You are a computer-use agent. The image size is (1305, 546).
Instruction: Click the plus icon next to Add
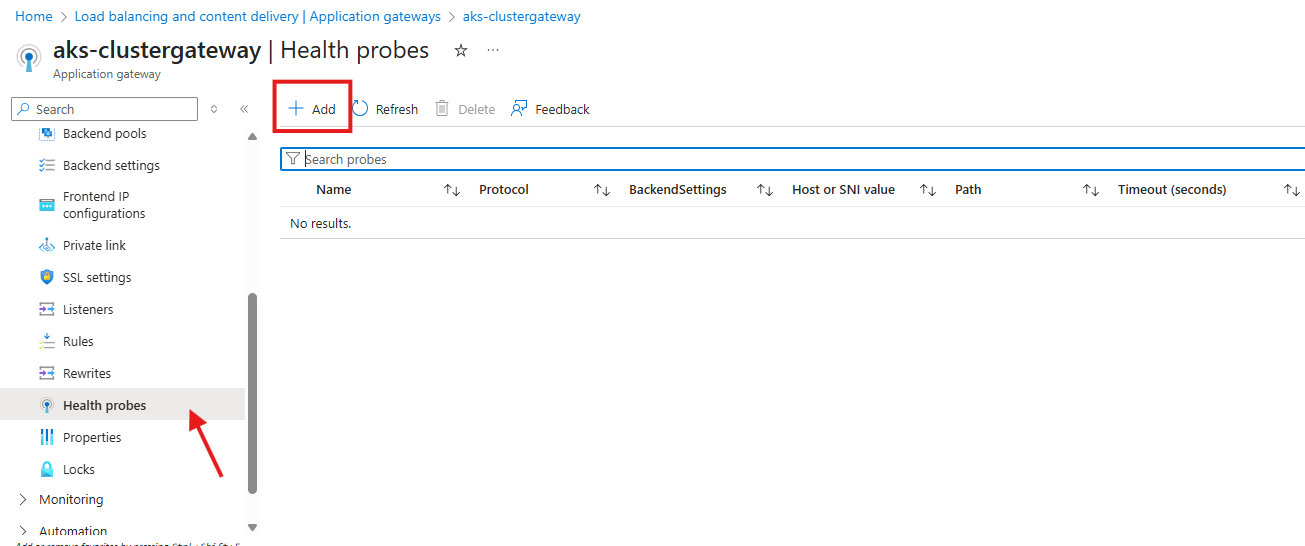[296, 109]
